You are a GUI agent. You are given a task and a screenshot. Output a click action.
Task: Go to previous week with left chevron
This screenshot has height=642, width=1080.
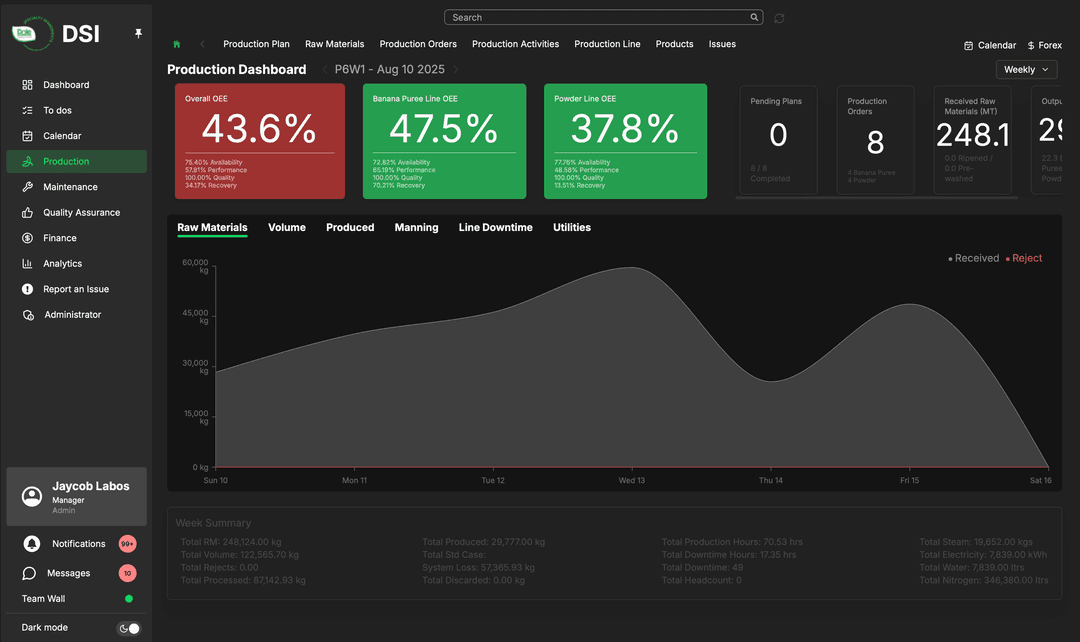tap(325, 70)
